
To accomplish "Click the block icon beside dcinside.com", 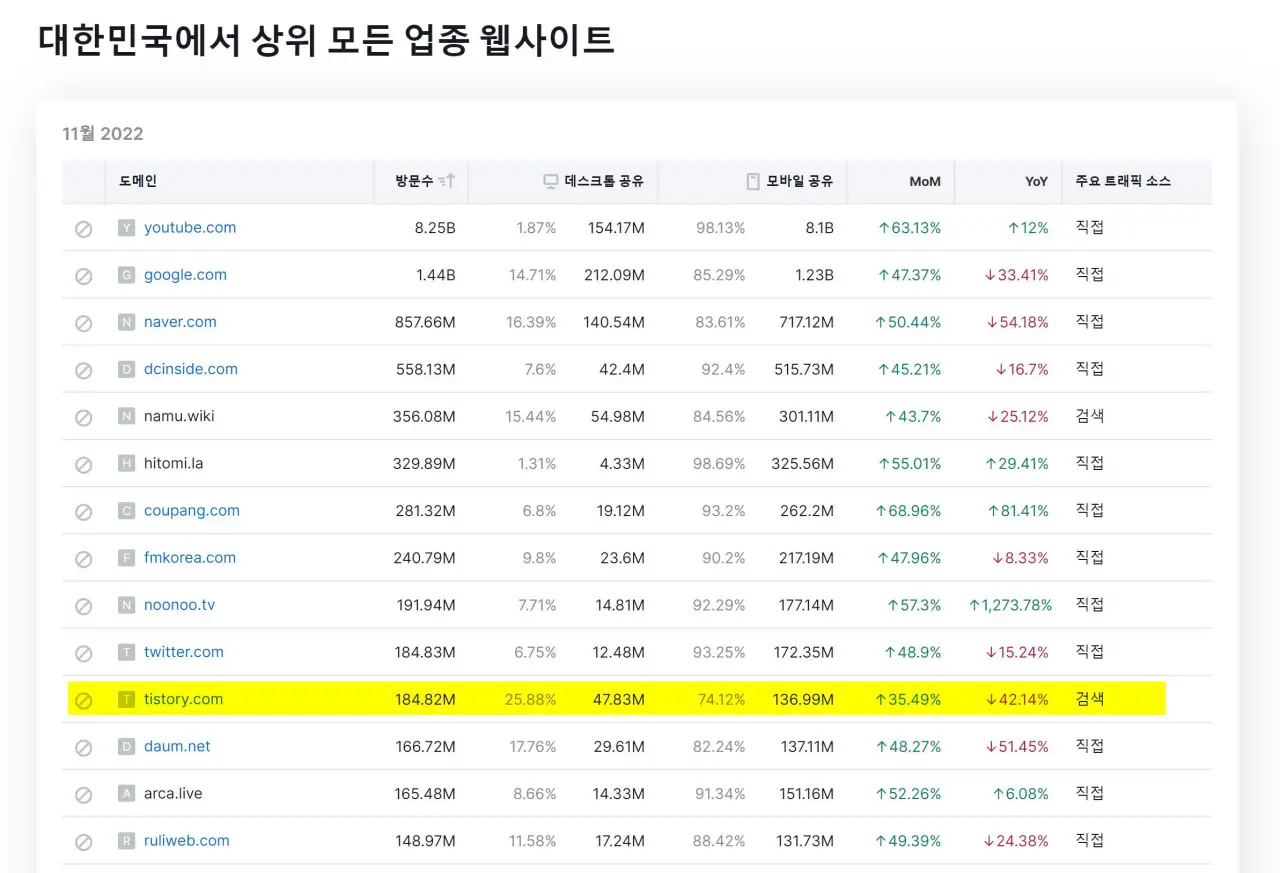I will tap(84, 370).
